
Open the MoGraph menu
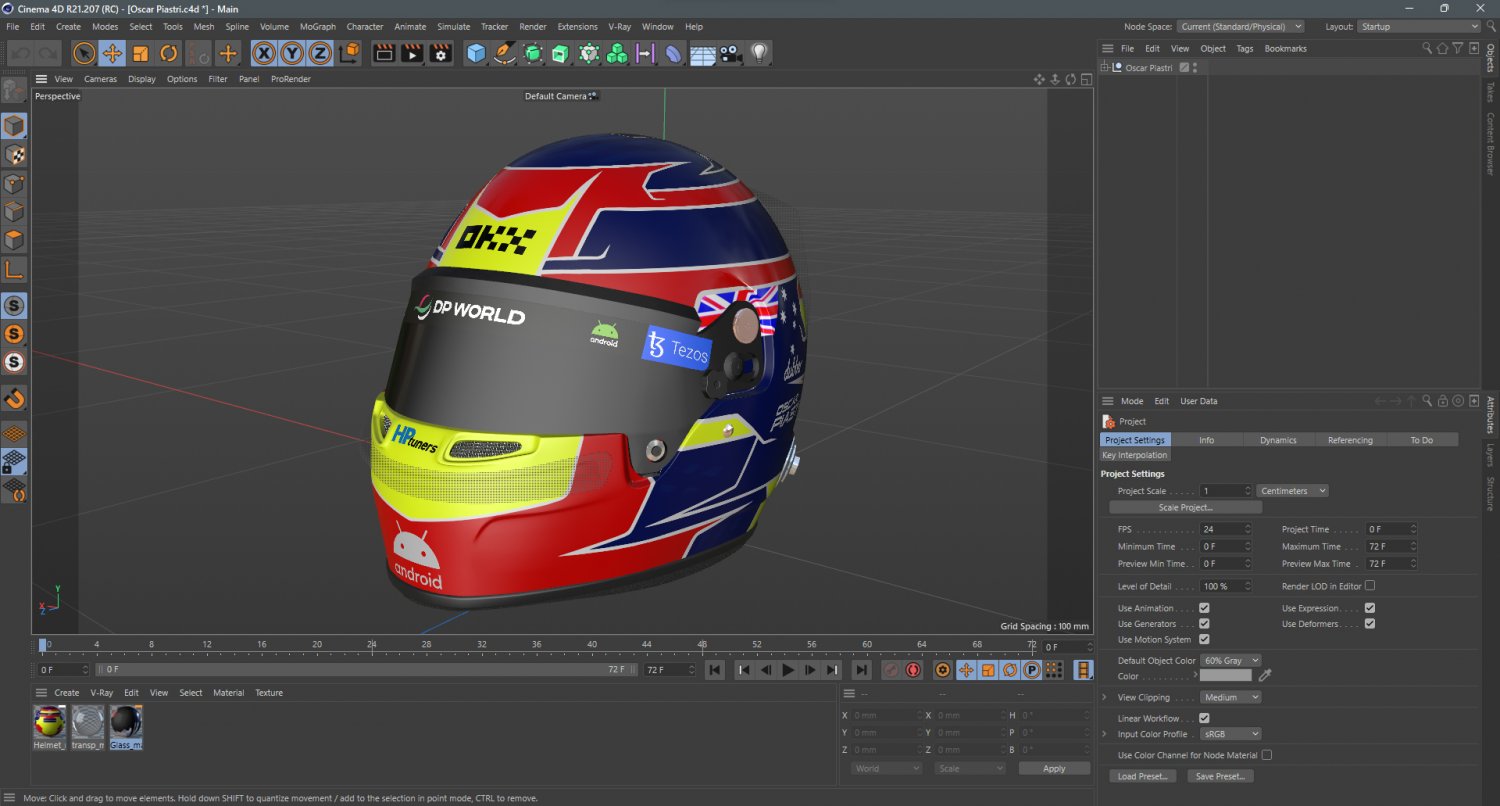coord(318,27)
